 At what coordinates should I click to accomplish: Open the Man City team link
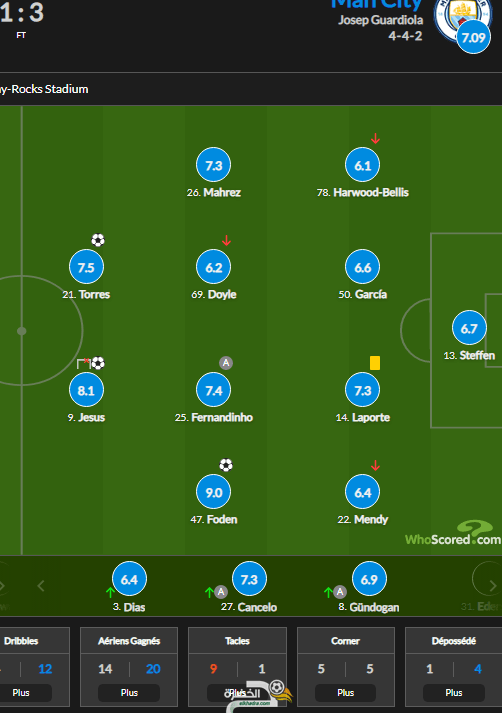coord(376,5)
